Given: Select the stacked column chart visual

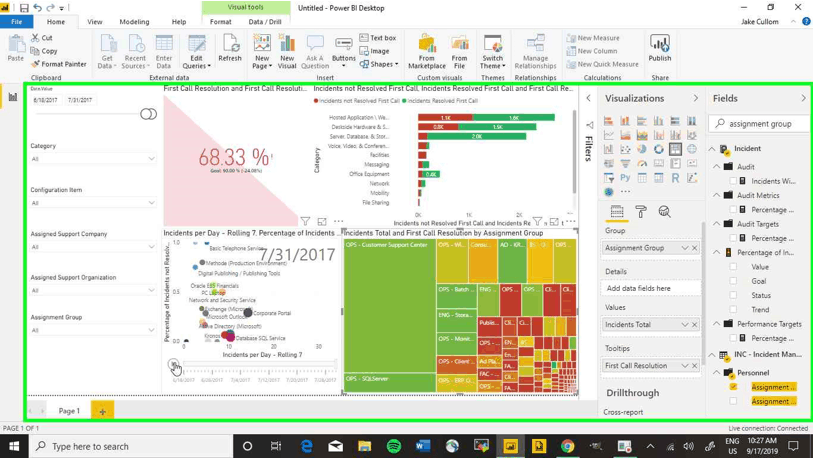Looking at the screenshot, I should (x=625, y=121).
